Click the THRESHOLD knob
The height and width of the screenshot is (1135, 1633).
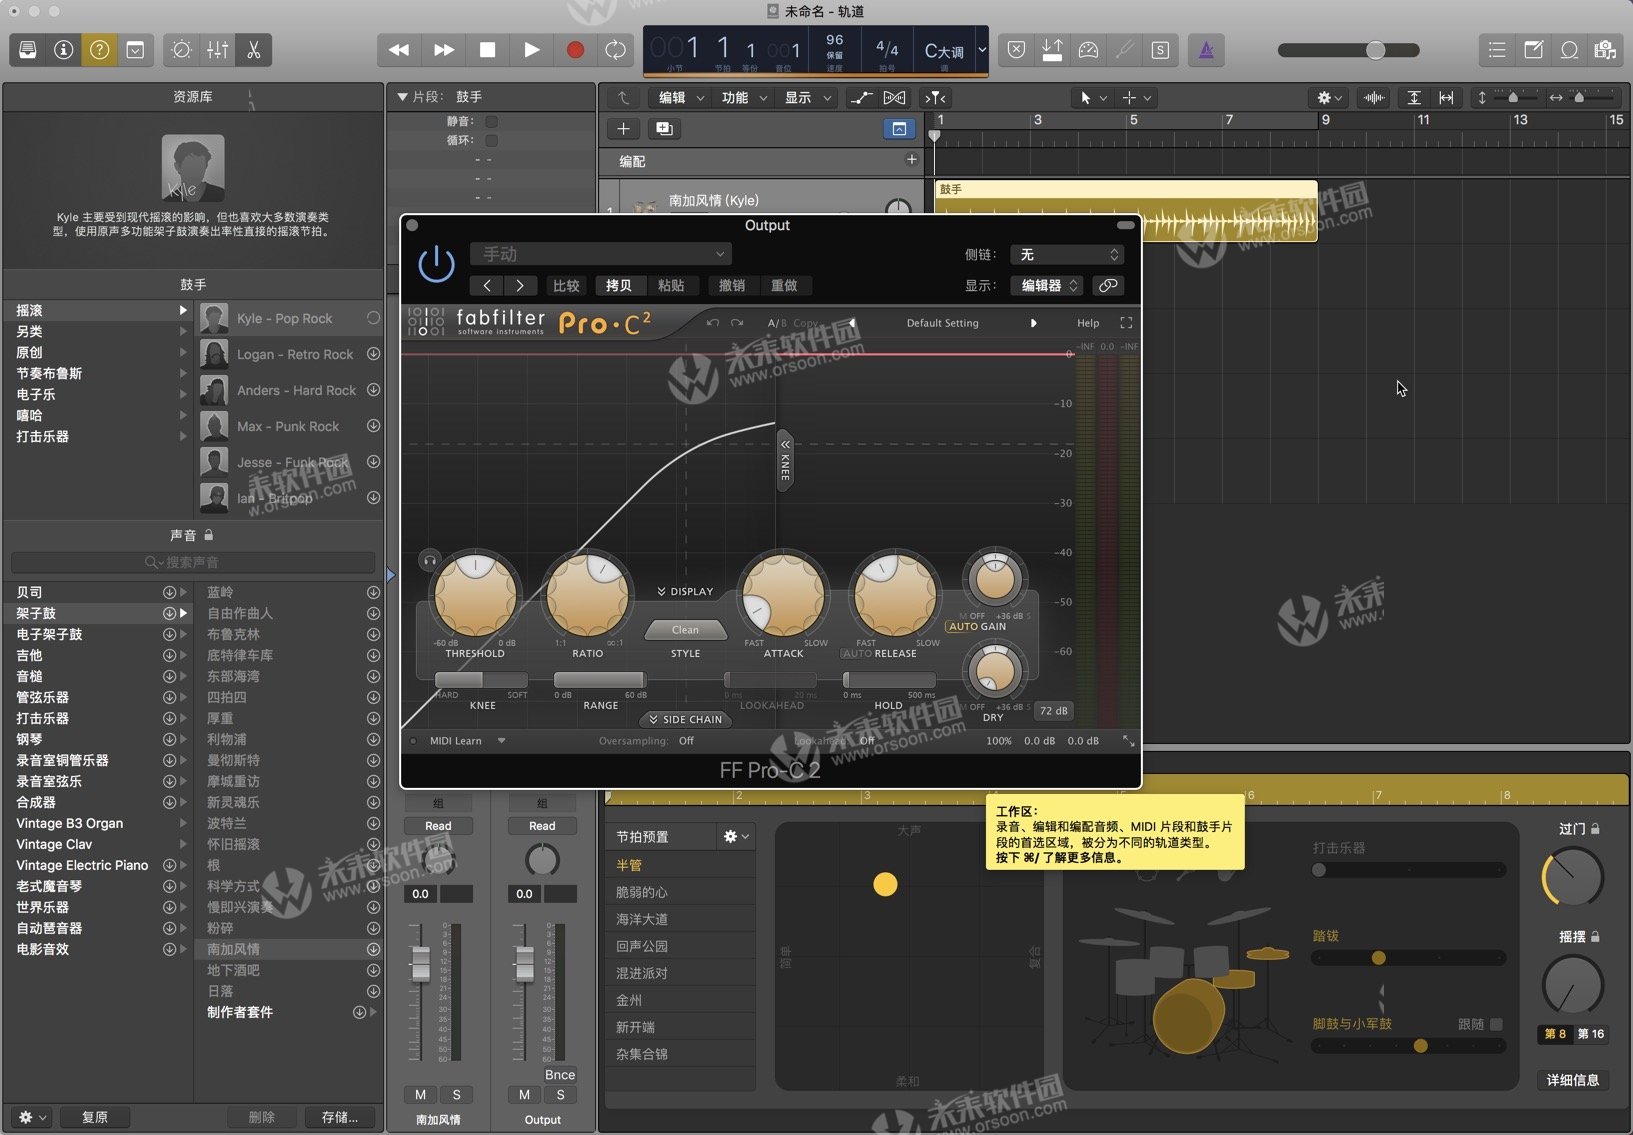point(475,594)
